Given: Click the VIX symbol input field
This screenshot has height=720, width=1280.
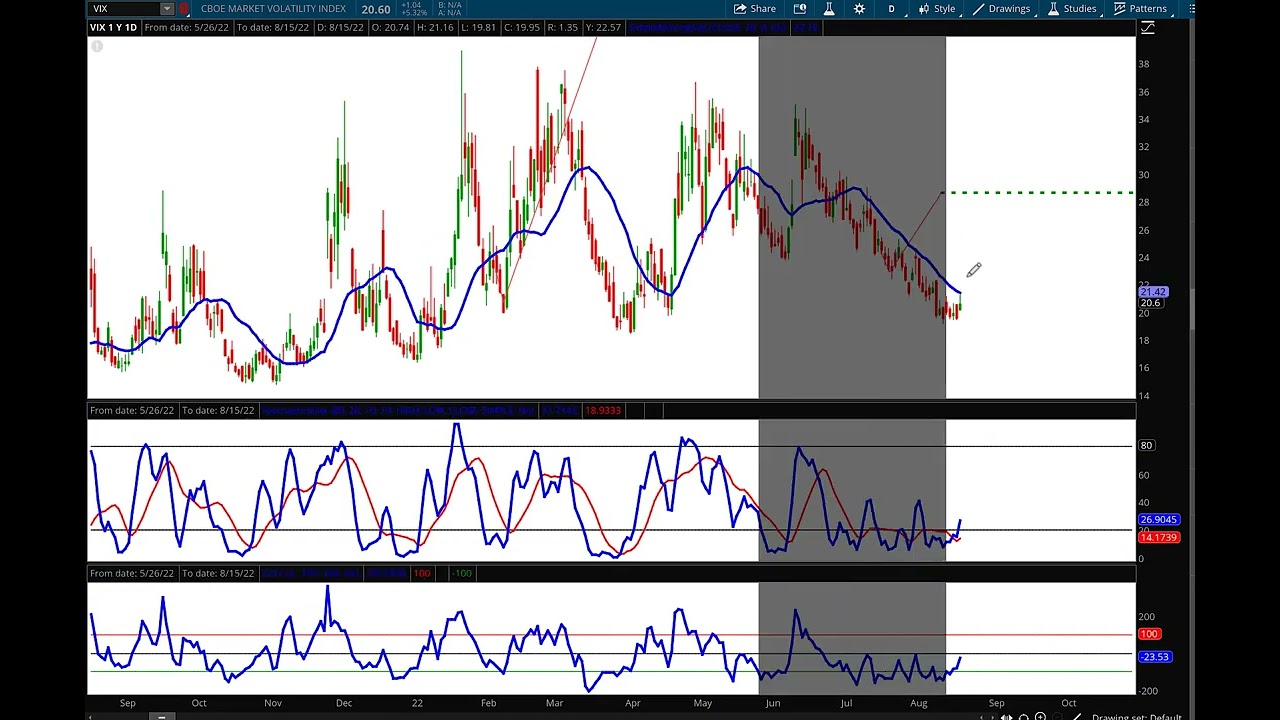Looking at the screenshot, I should coord(124,9).
